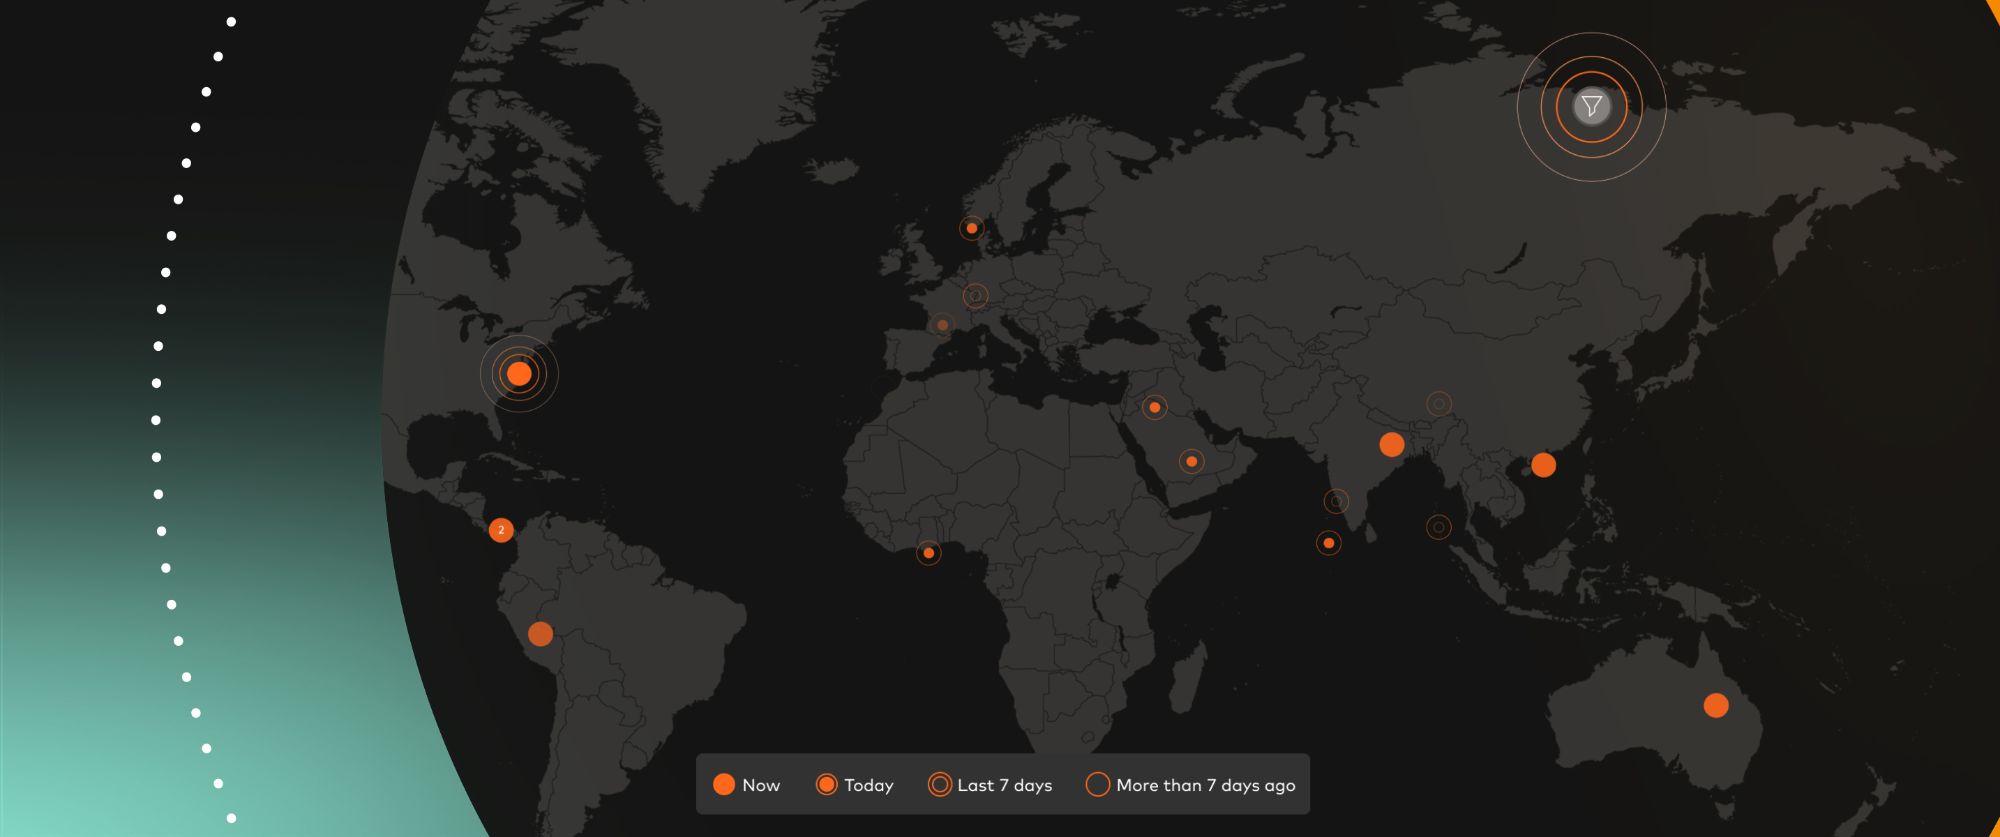2000x837 pixels.
Task: Click the ringed marker near Denmark
Action: pos(972,228)
